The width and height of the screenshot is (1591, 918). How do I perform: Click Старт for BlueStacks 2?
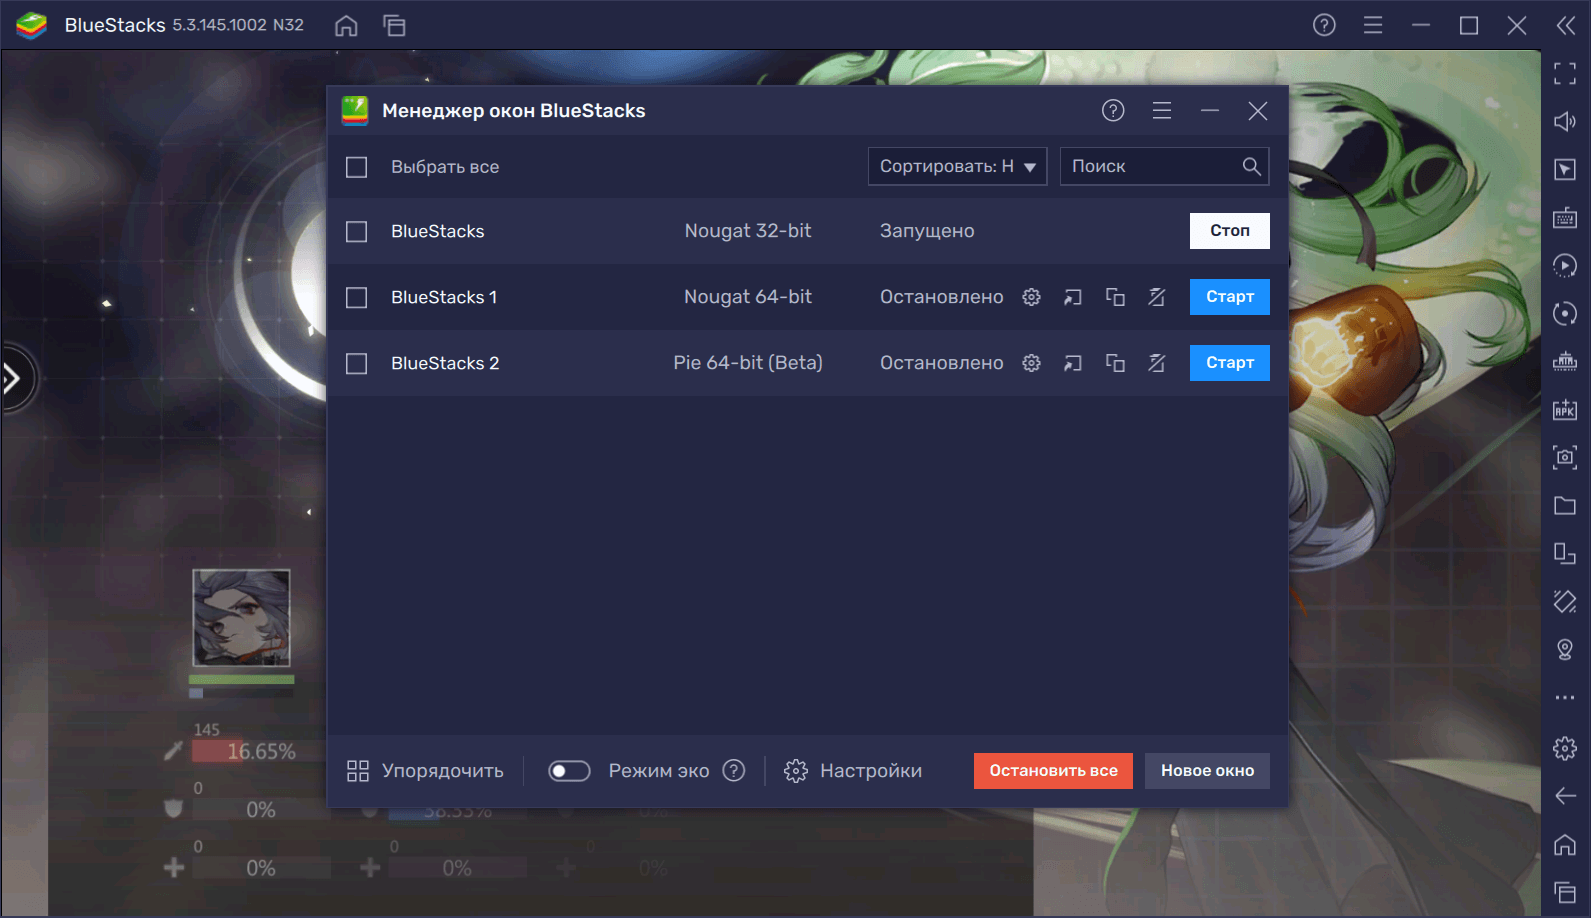click(x=1230, y=363)
